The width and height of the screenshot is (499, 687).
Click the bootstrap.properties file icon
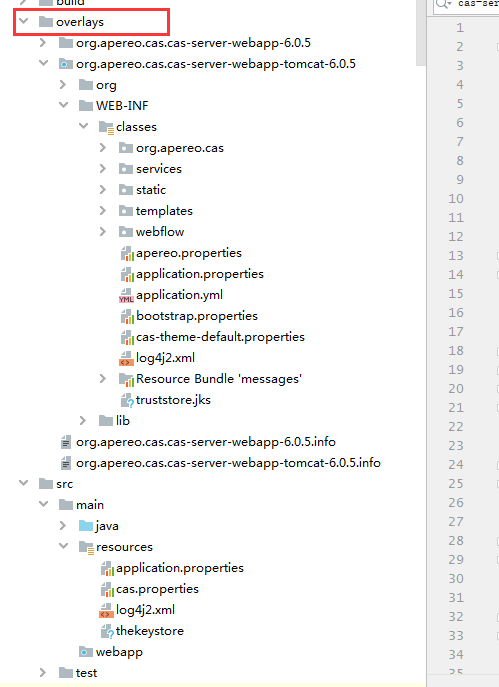pos(127,317)
